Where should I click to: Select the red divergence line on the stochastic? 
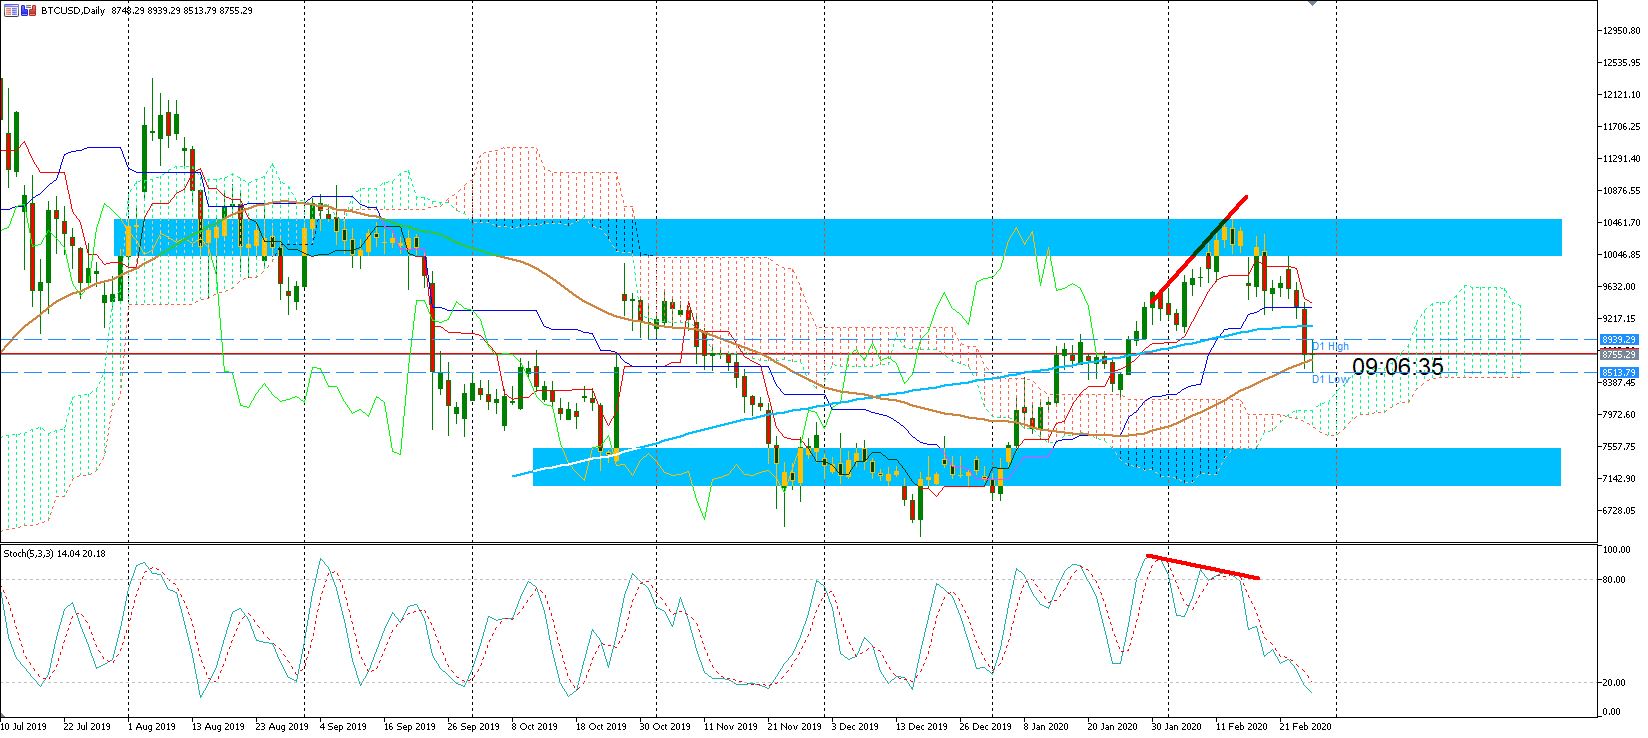[1203, 567]
